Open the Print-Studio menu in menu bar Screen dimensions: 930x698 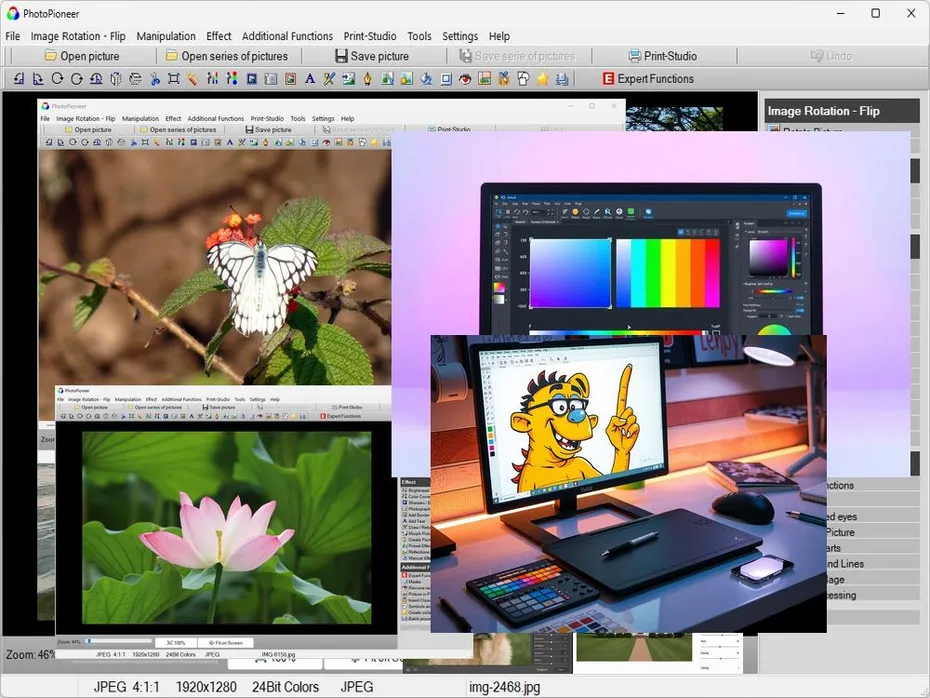click(370, 36)
